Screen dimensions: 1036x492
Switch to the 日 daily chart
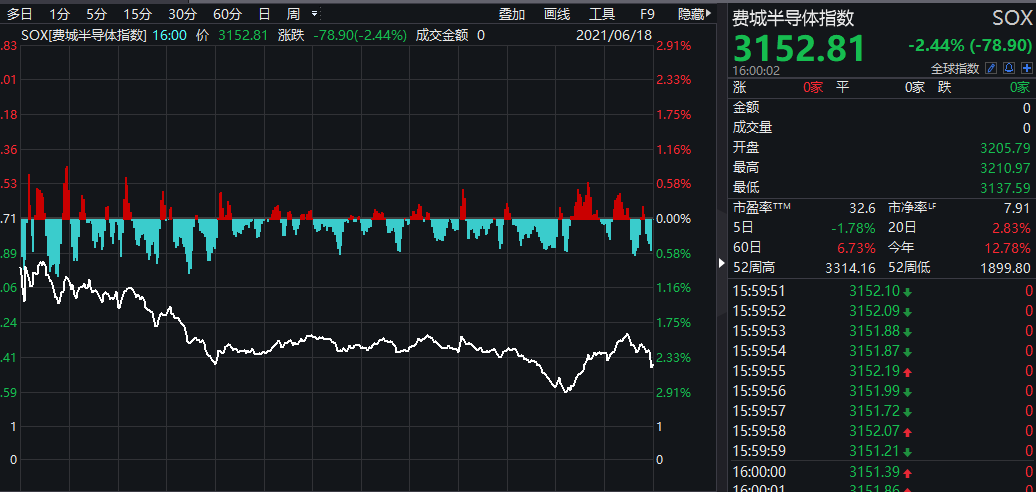click(264, 14)
